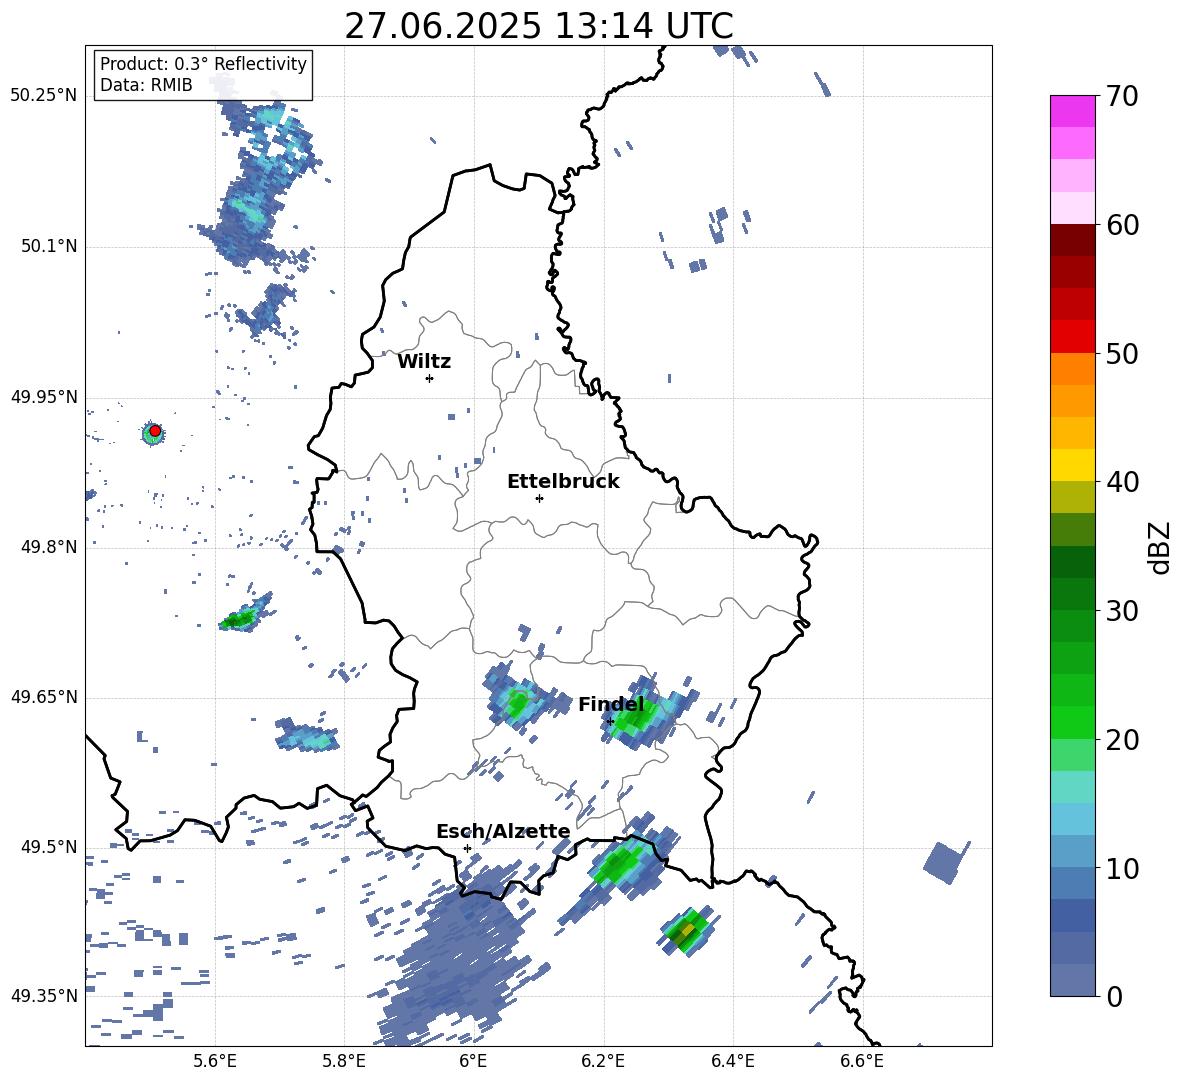This screenshot has height=1081, width=1184.
Task: Click the 10 colorbar tick value
Action: [1122, 868]
